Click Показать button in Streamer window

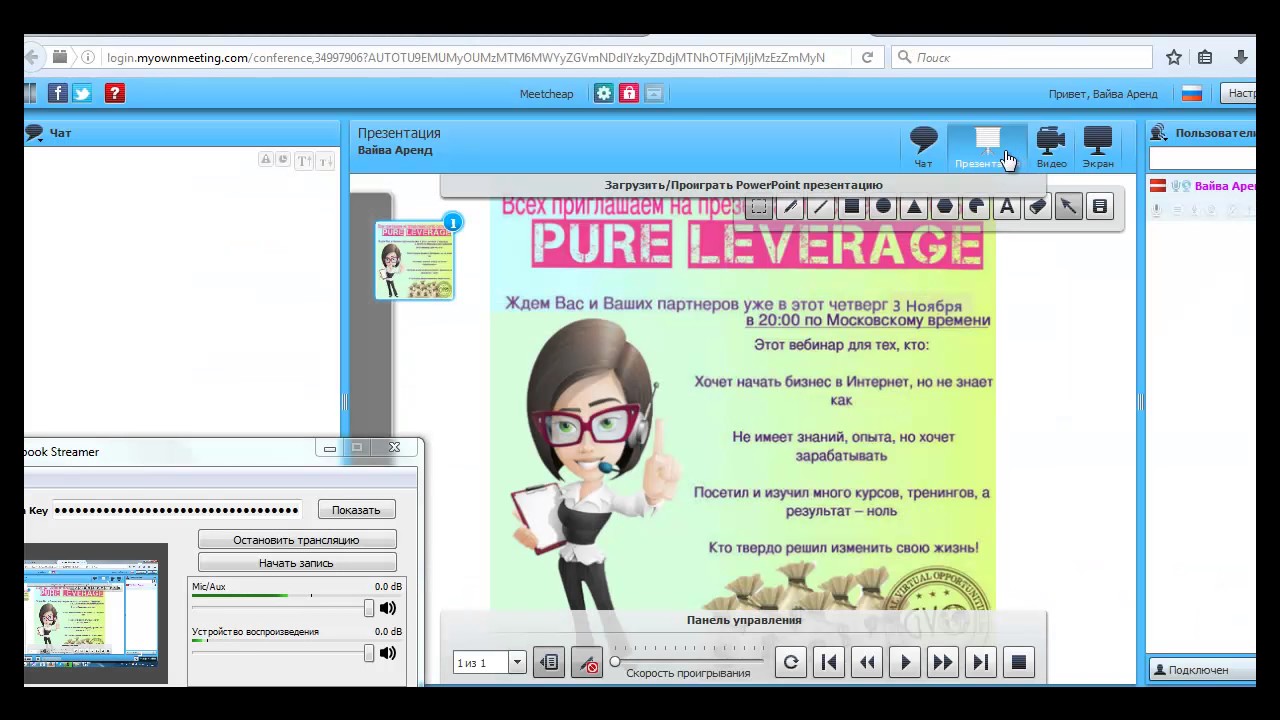point(356,510)
